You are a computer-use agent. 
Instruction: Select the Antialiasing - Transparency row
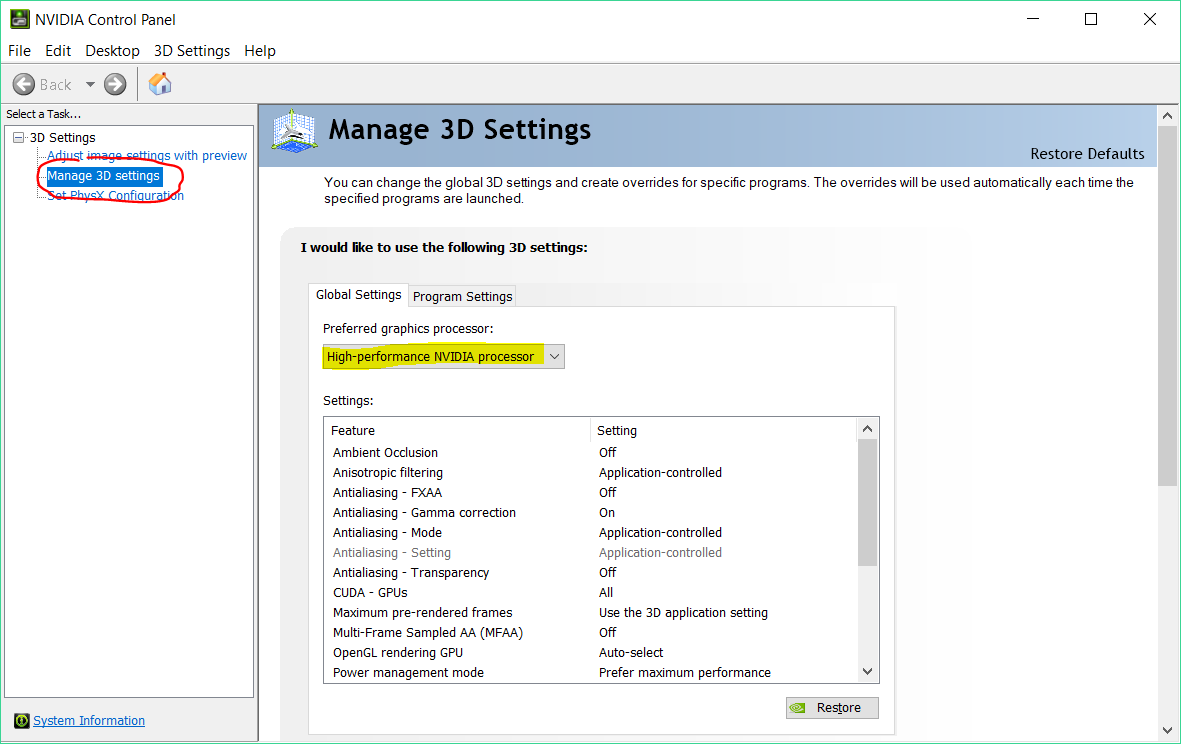pos(591,573)
